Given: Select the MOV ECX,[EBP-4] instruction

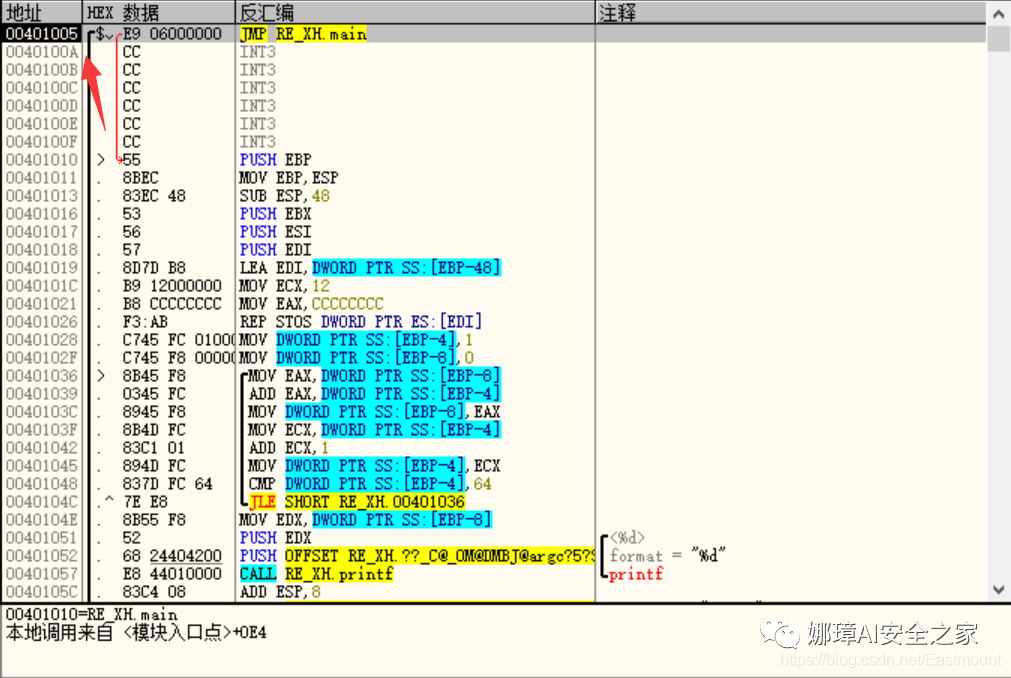Looking at the screenshot, I should [x=375, y=430].
